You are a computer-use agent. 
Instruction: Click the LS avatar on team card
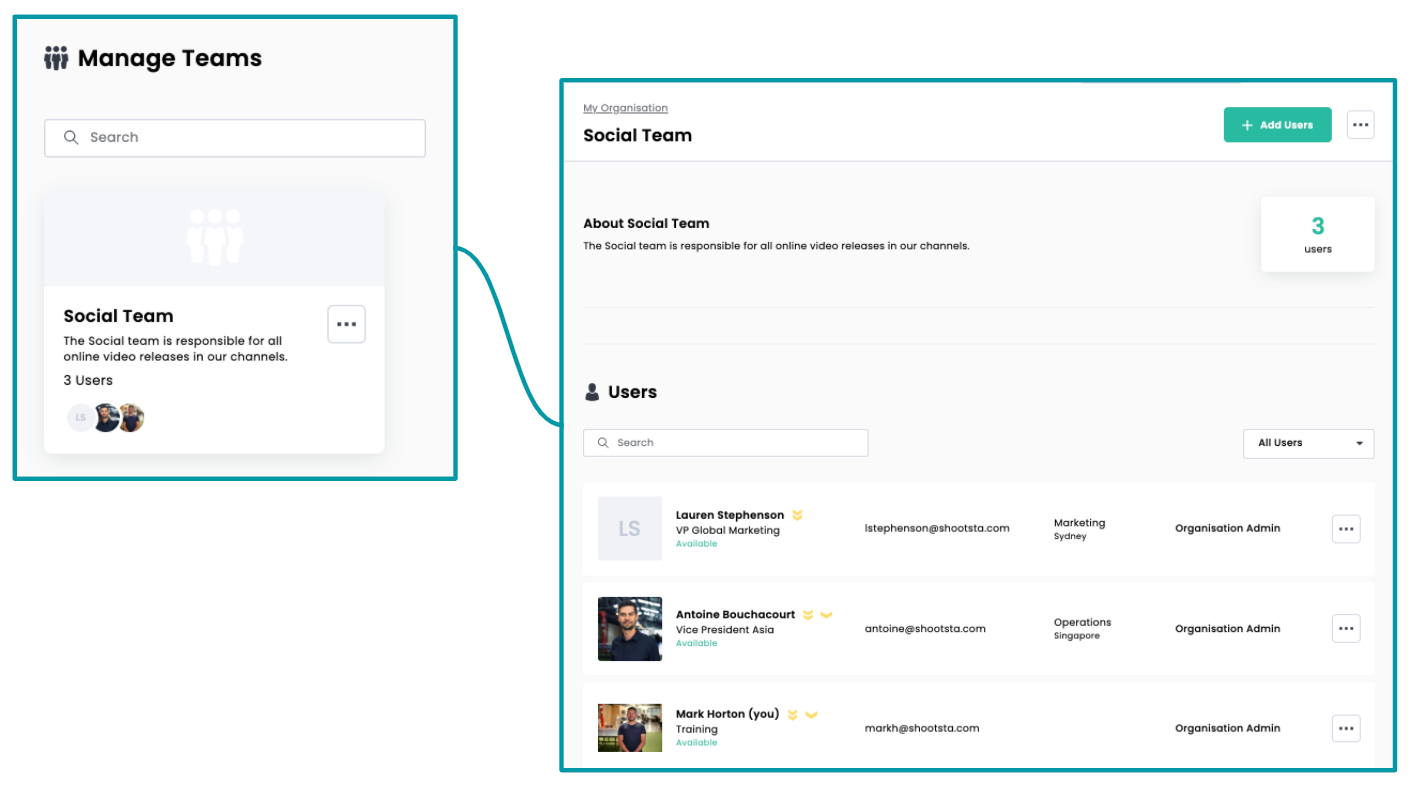click(80, 418)
